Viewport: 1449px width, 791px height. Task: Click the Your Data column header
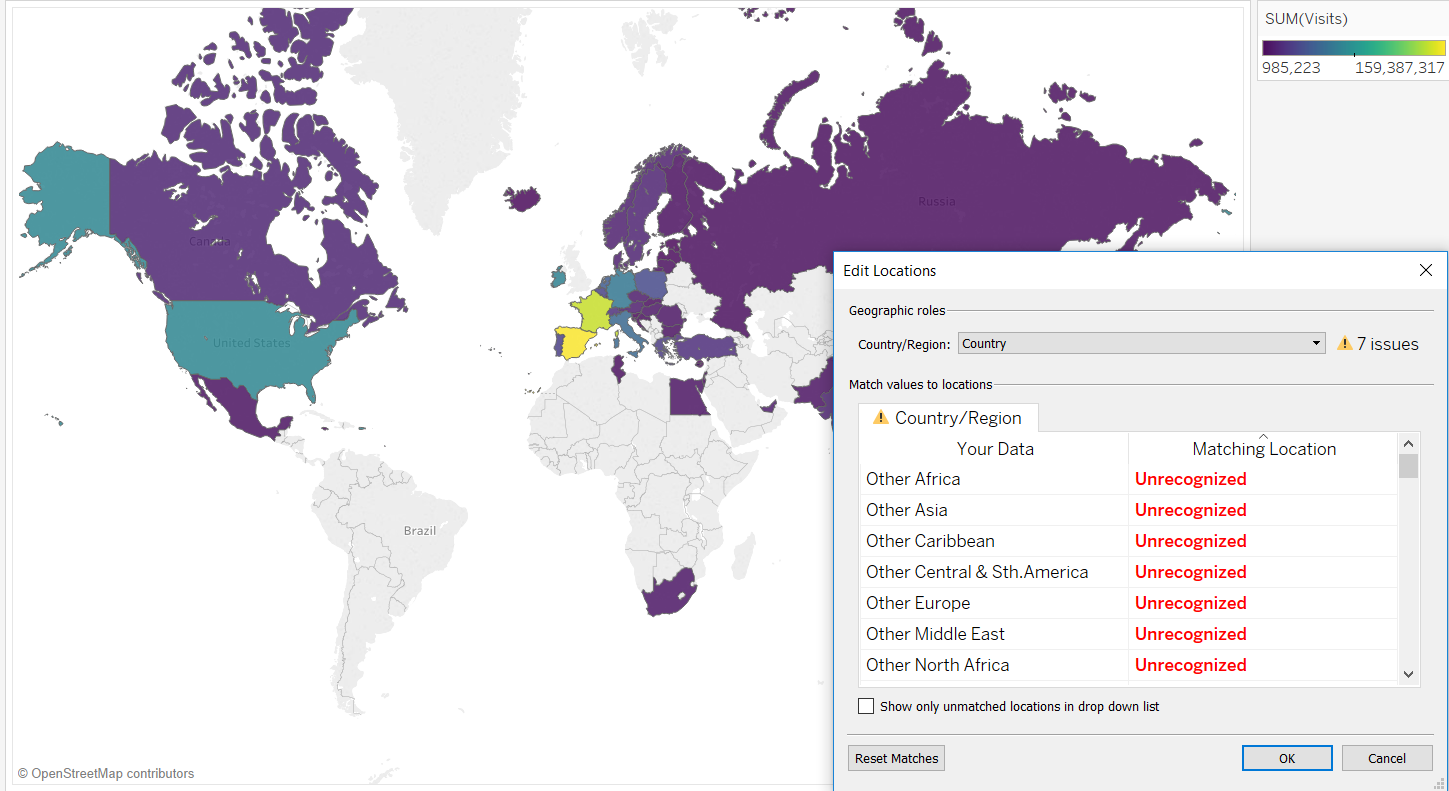tap(995, 449)
